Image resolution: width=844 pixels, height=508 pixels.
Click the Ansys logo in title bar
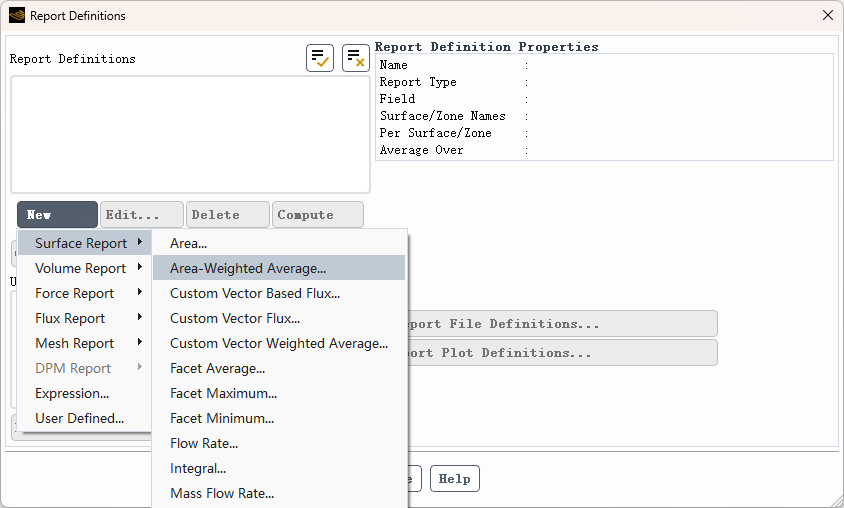[x=16, y=16]
